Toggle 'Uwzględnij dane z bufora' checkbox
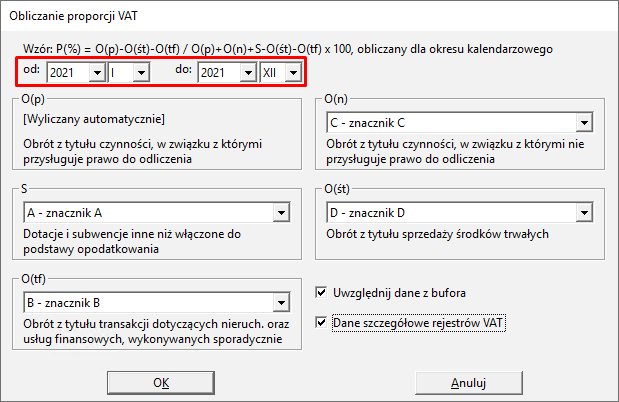The image size is (619, 402). [321, 293]
